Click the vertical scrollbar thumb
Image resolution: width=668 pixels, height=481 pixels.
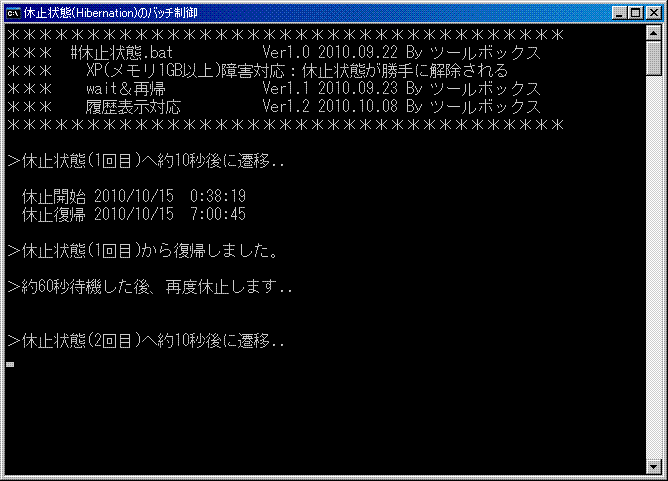[653, 58]
